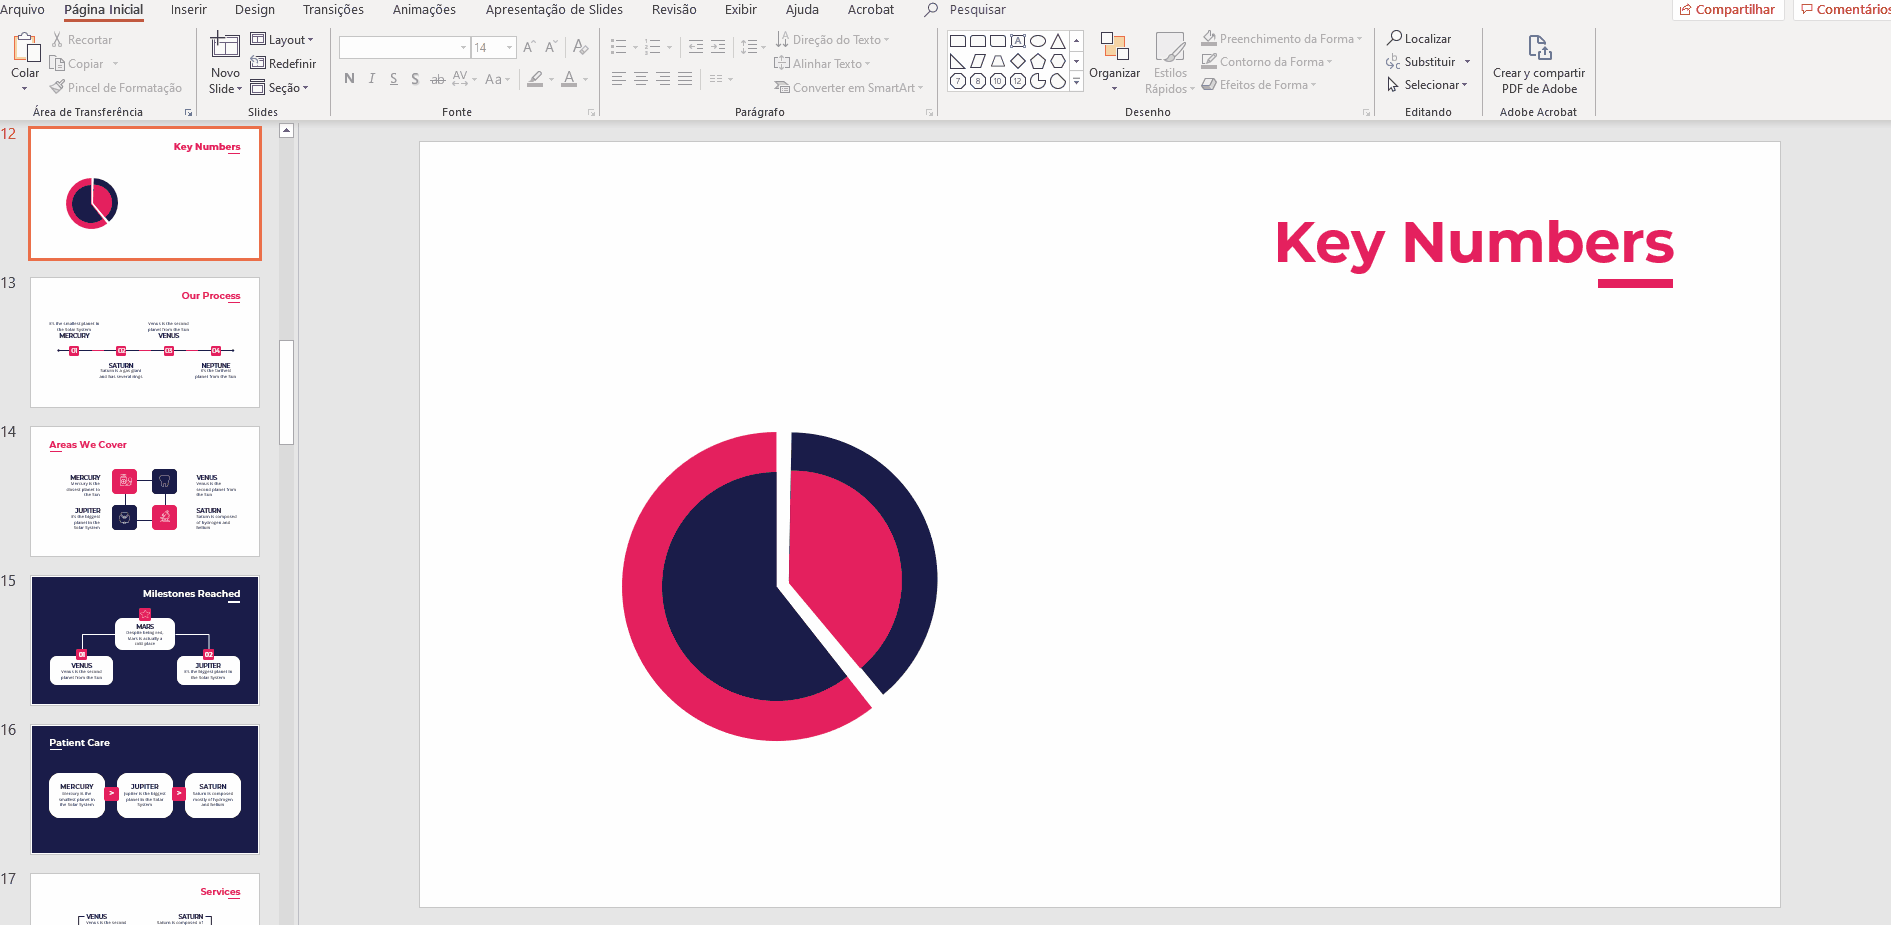1891x925 pixels.
Task: Switch to the Inserir tab
Action: [x=189, y=10]
